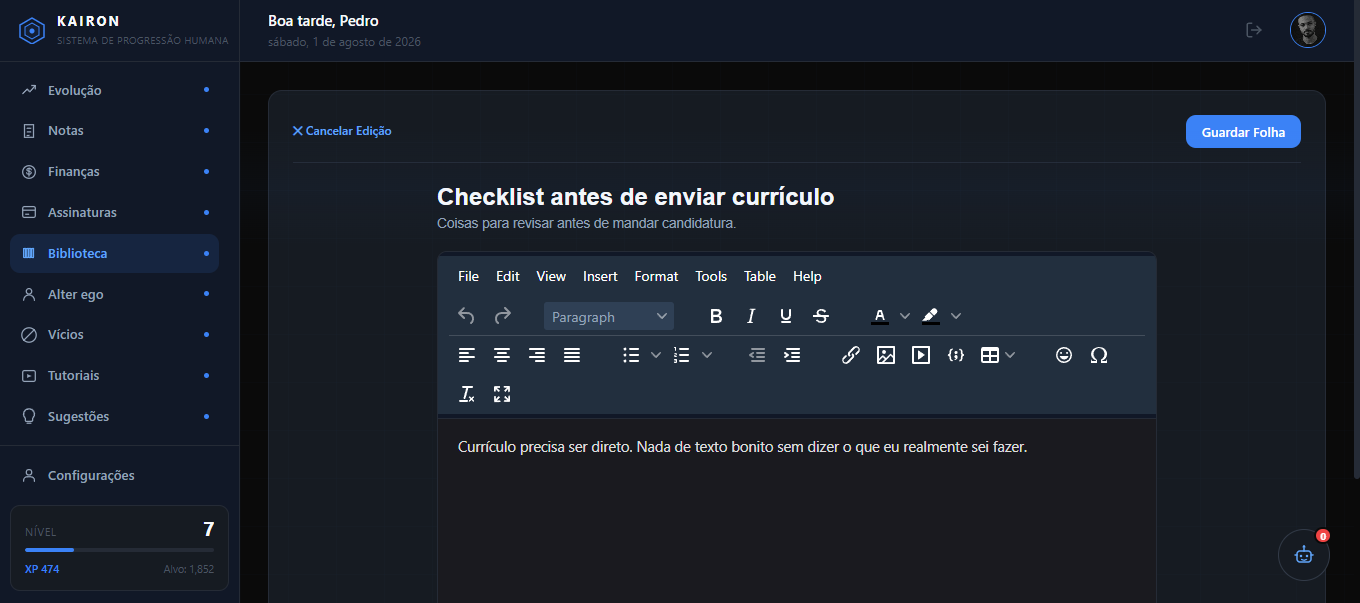The width and height of the screenshot is (1360, 603).
Task: Open the Help menu in the editor
Action: pos(807,276)
